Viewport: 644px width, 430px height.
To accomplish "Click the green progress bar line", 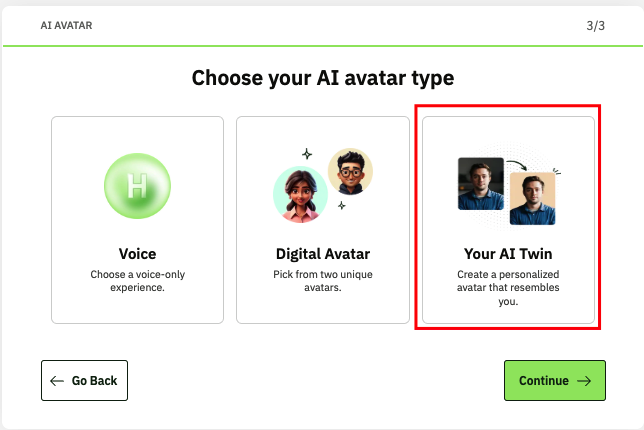I will coord(322,46).
